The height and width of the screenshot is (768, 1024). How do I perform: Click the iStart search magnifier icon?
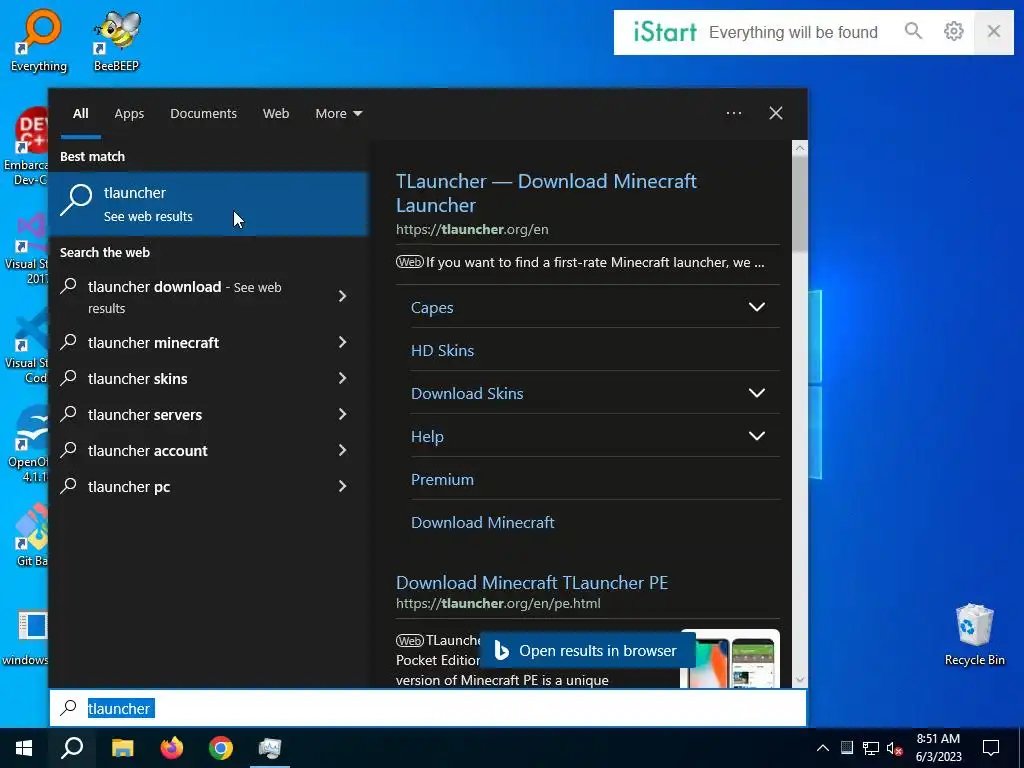[x=914, y=31]
